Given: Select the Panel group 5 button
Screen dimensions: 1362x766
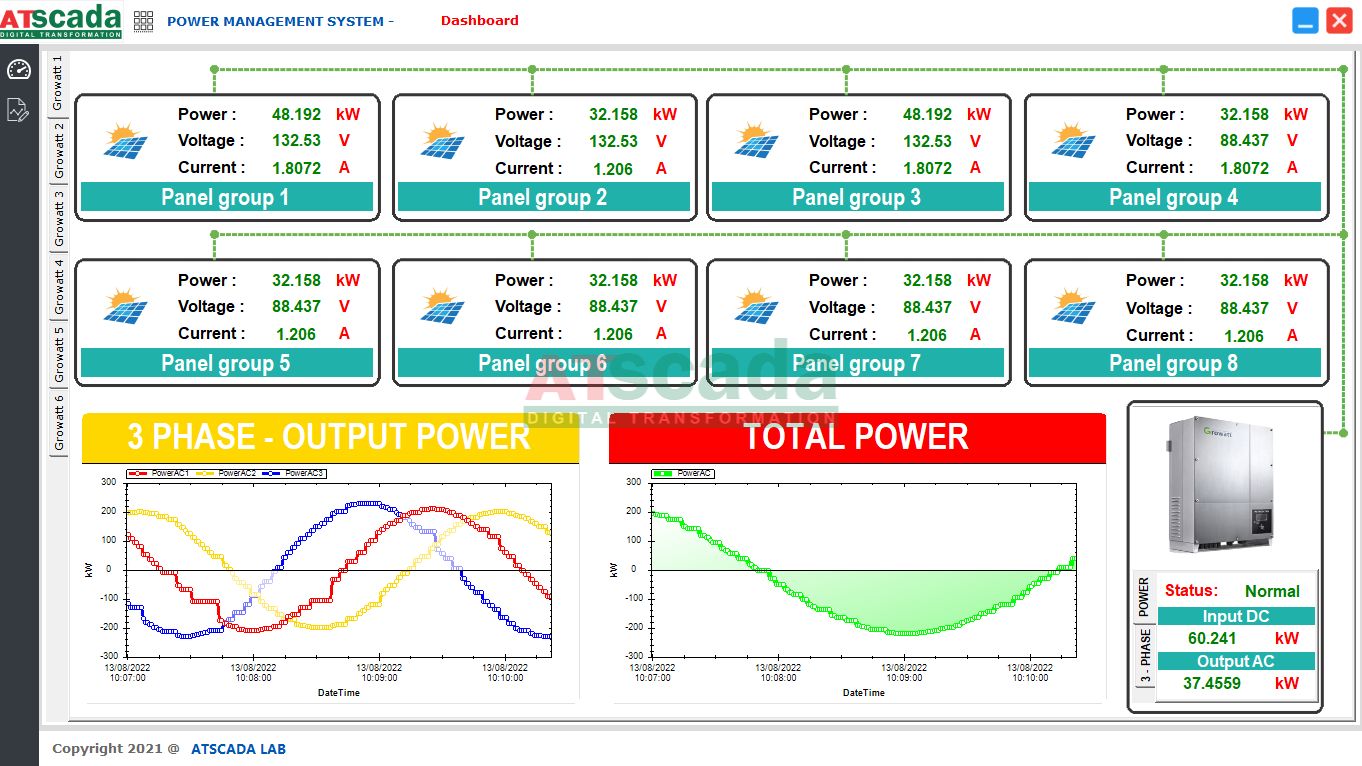Looking at the screenshot, I should (226, 363).
